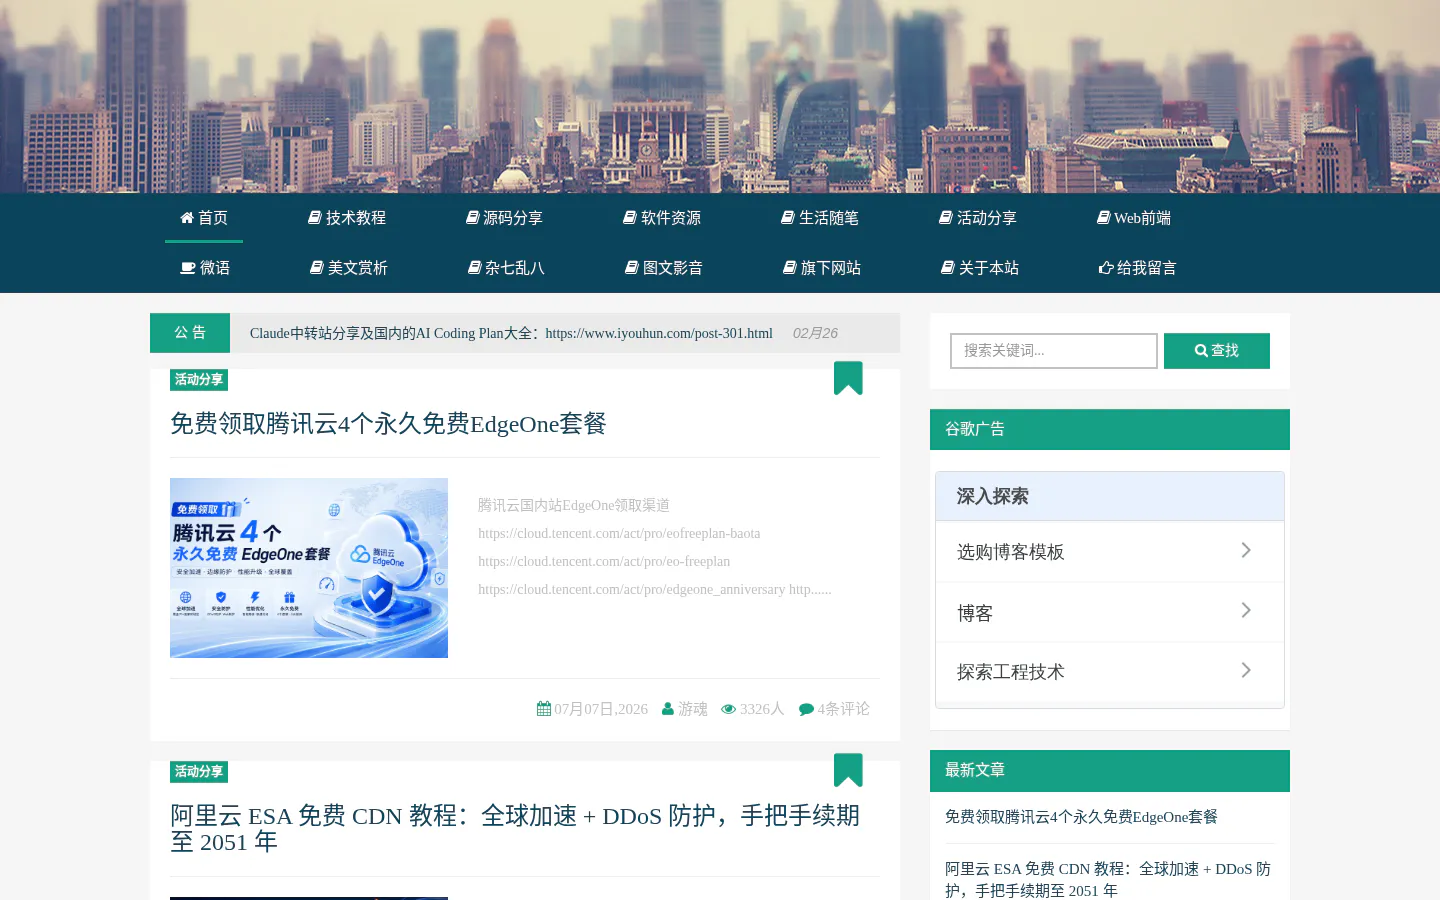Expand the 博客 ad row chevron
The width and height of the screenshot is (1440, 900).
pos(1246,610)
